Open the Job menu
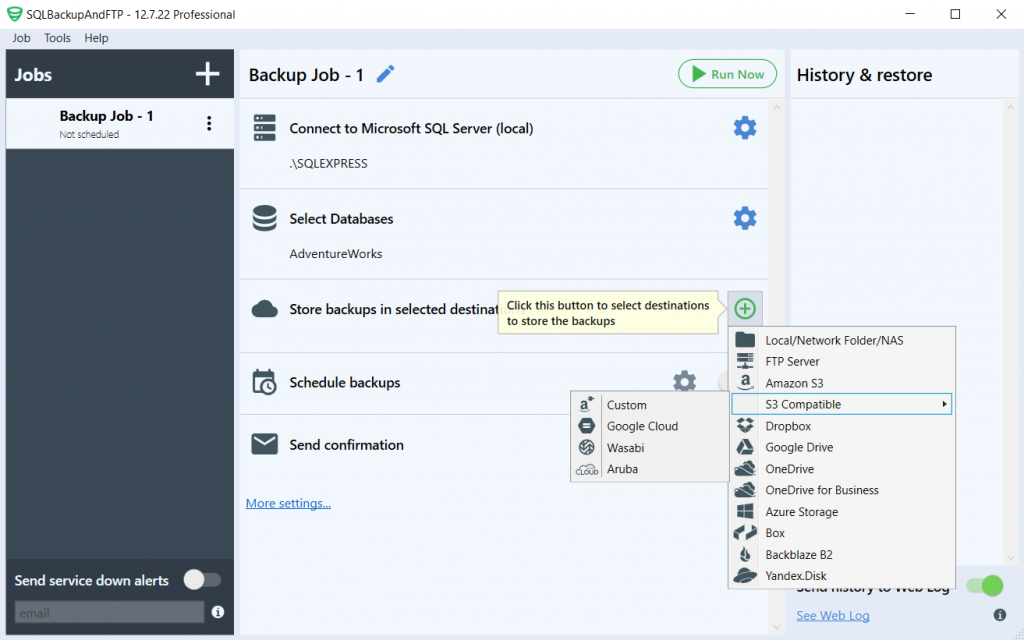The image size is (1024, 640). [x=21, y=38]
